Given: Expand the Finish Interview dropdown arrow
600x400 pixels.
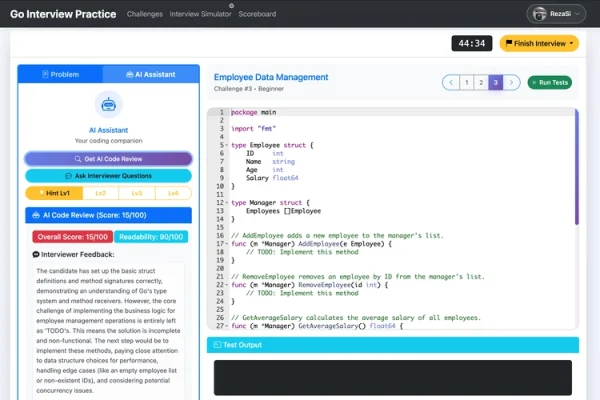Looking at the screenshot, I should click(x=571, y=43).
